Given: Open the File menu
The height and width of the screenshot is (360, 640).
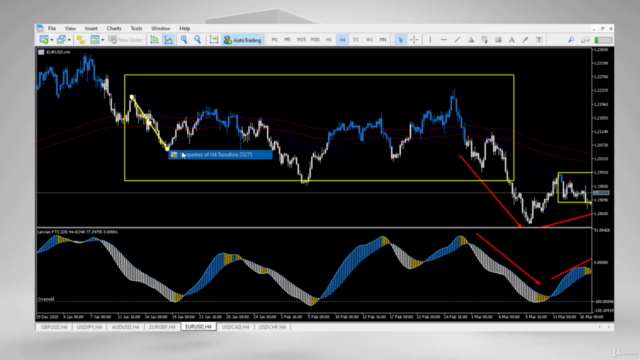Looking at the screenshot, I should click(52, 28).
